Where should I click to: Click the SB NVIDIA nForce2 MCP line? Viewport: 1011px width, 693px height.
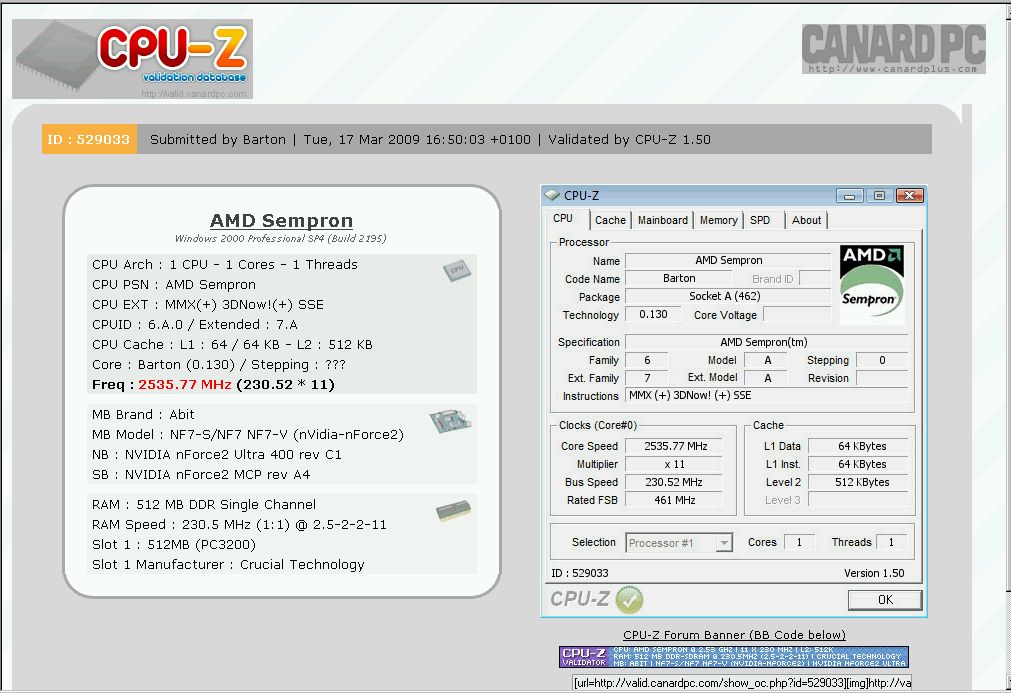point(201,474)
